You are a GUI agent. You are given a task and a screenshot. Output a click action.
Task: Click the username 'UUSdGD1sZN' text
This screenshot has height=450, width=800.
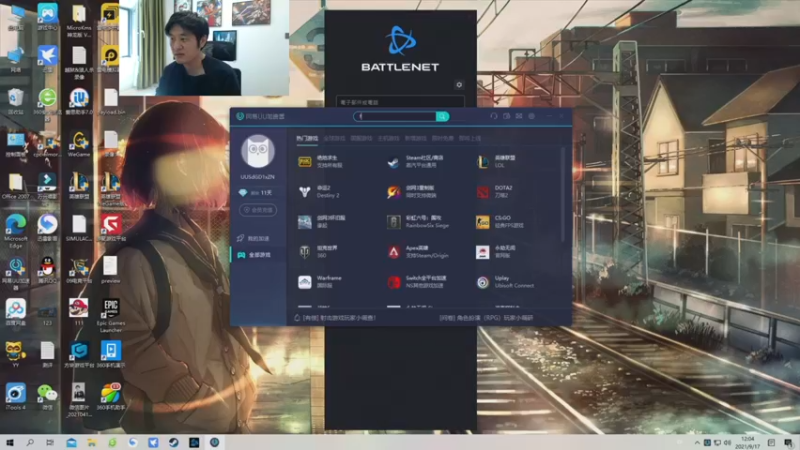(258, 177)
